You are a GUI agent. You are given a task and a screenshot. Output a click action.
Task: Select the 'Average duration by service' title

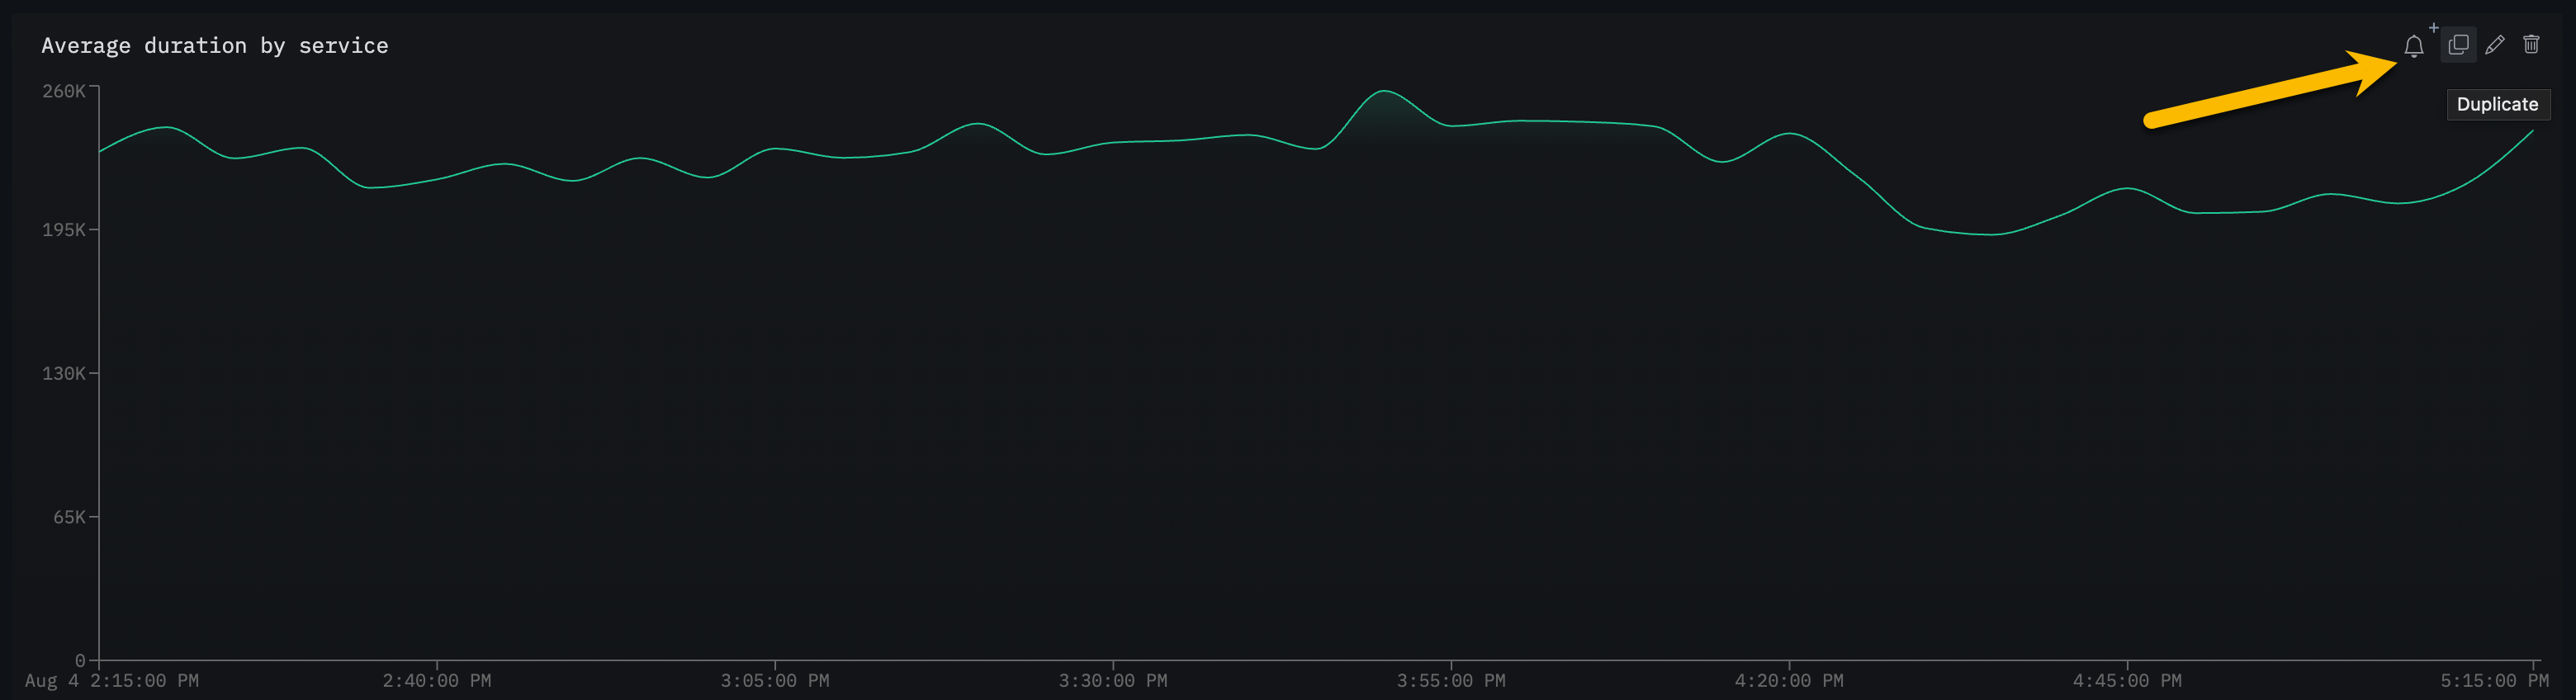[x=214, y=46]
